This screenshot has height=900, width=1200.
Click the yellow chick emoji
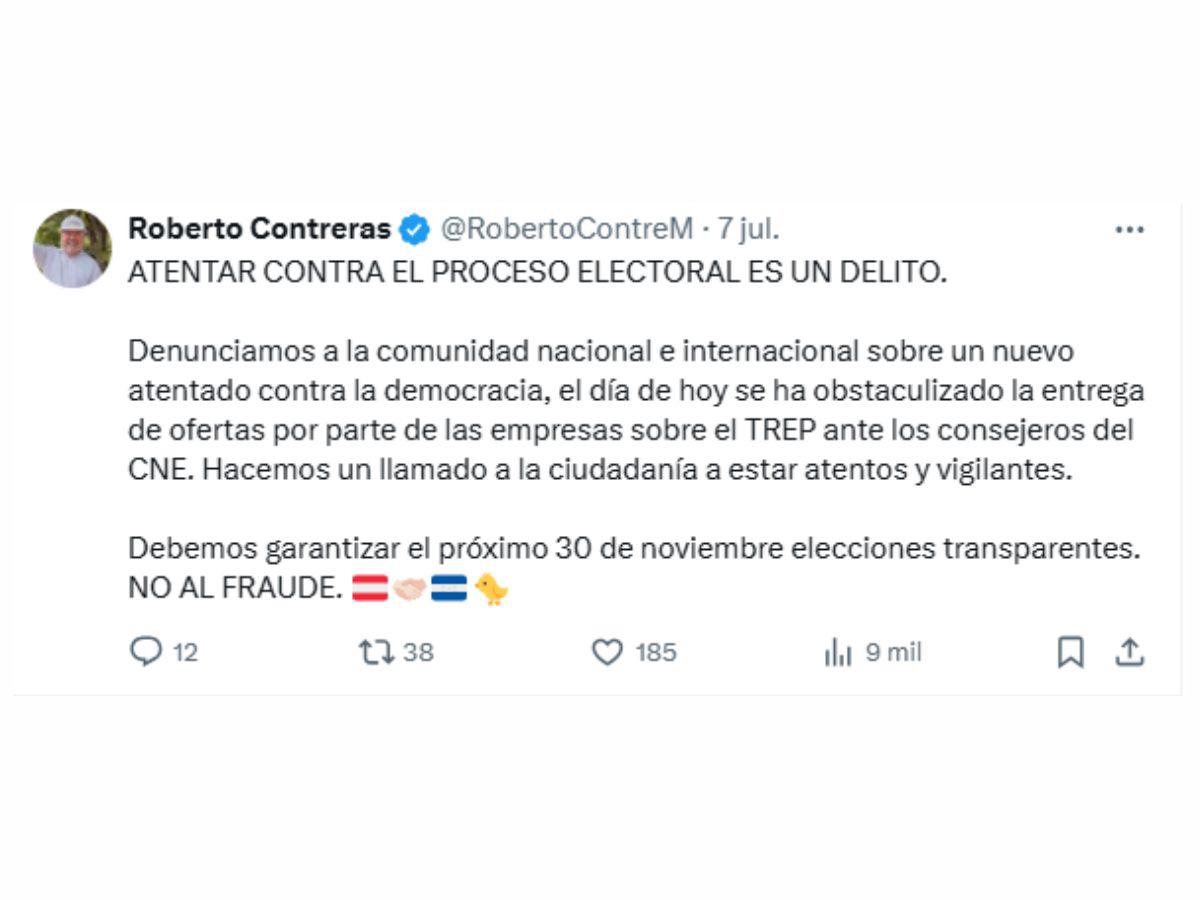[491, 589]
